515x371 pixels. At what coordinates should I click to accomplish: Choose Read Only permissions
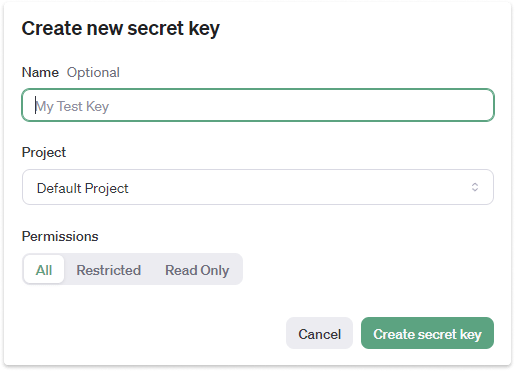(x=197, y=270)
